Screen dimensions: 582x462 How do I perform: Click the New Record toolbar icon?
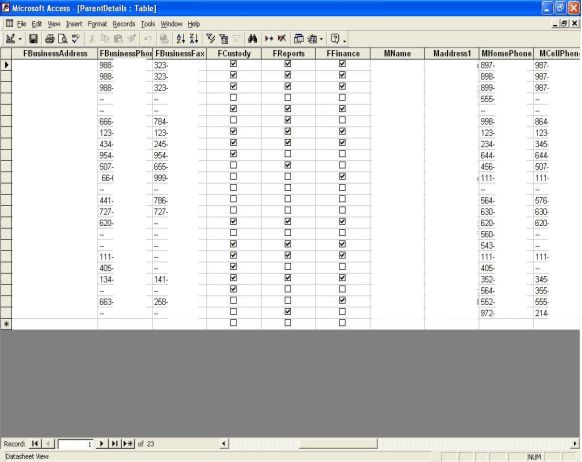point(269,39)
